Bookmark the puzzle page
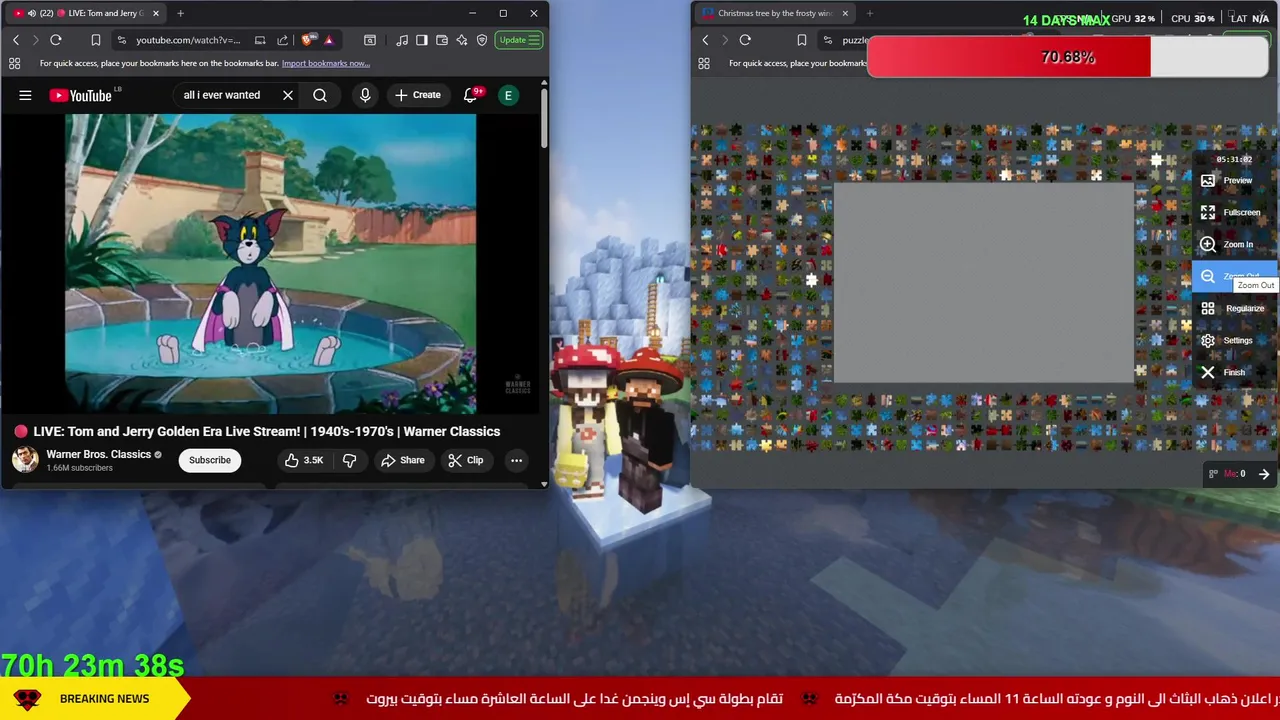Viewport: 1280px width, 720px height. coord(801,40)
